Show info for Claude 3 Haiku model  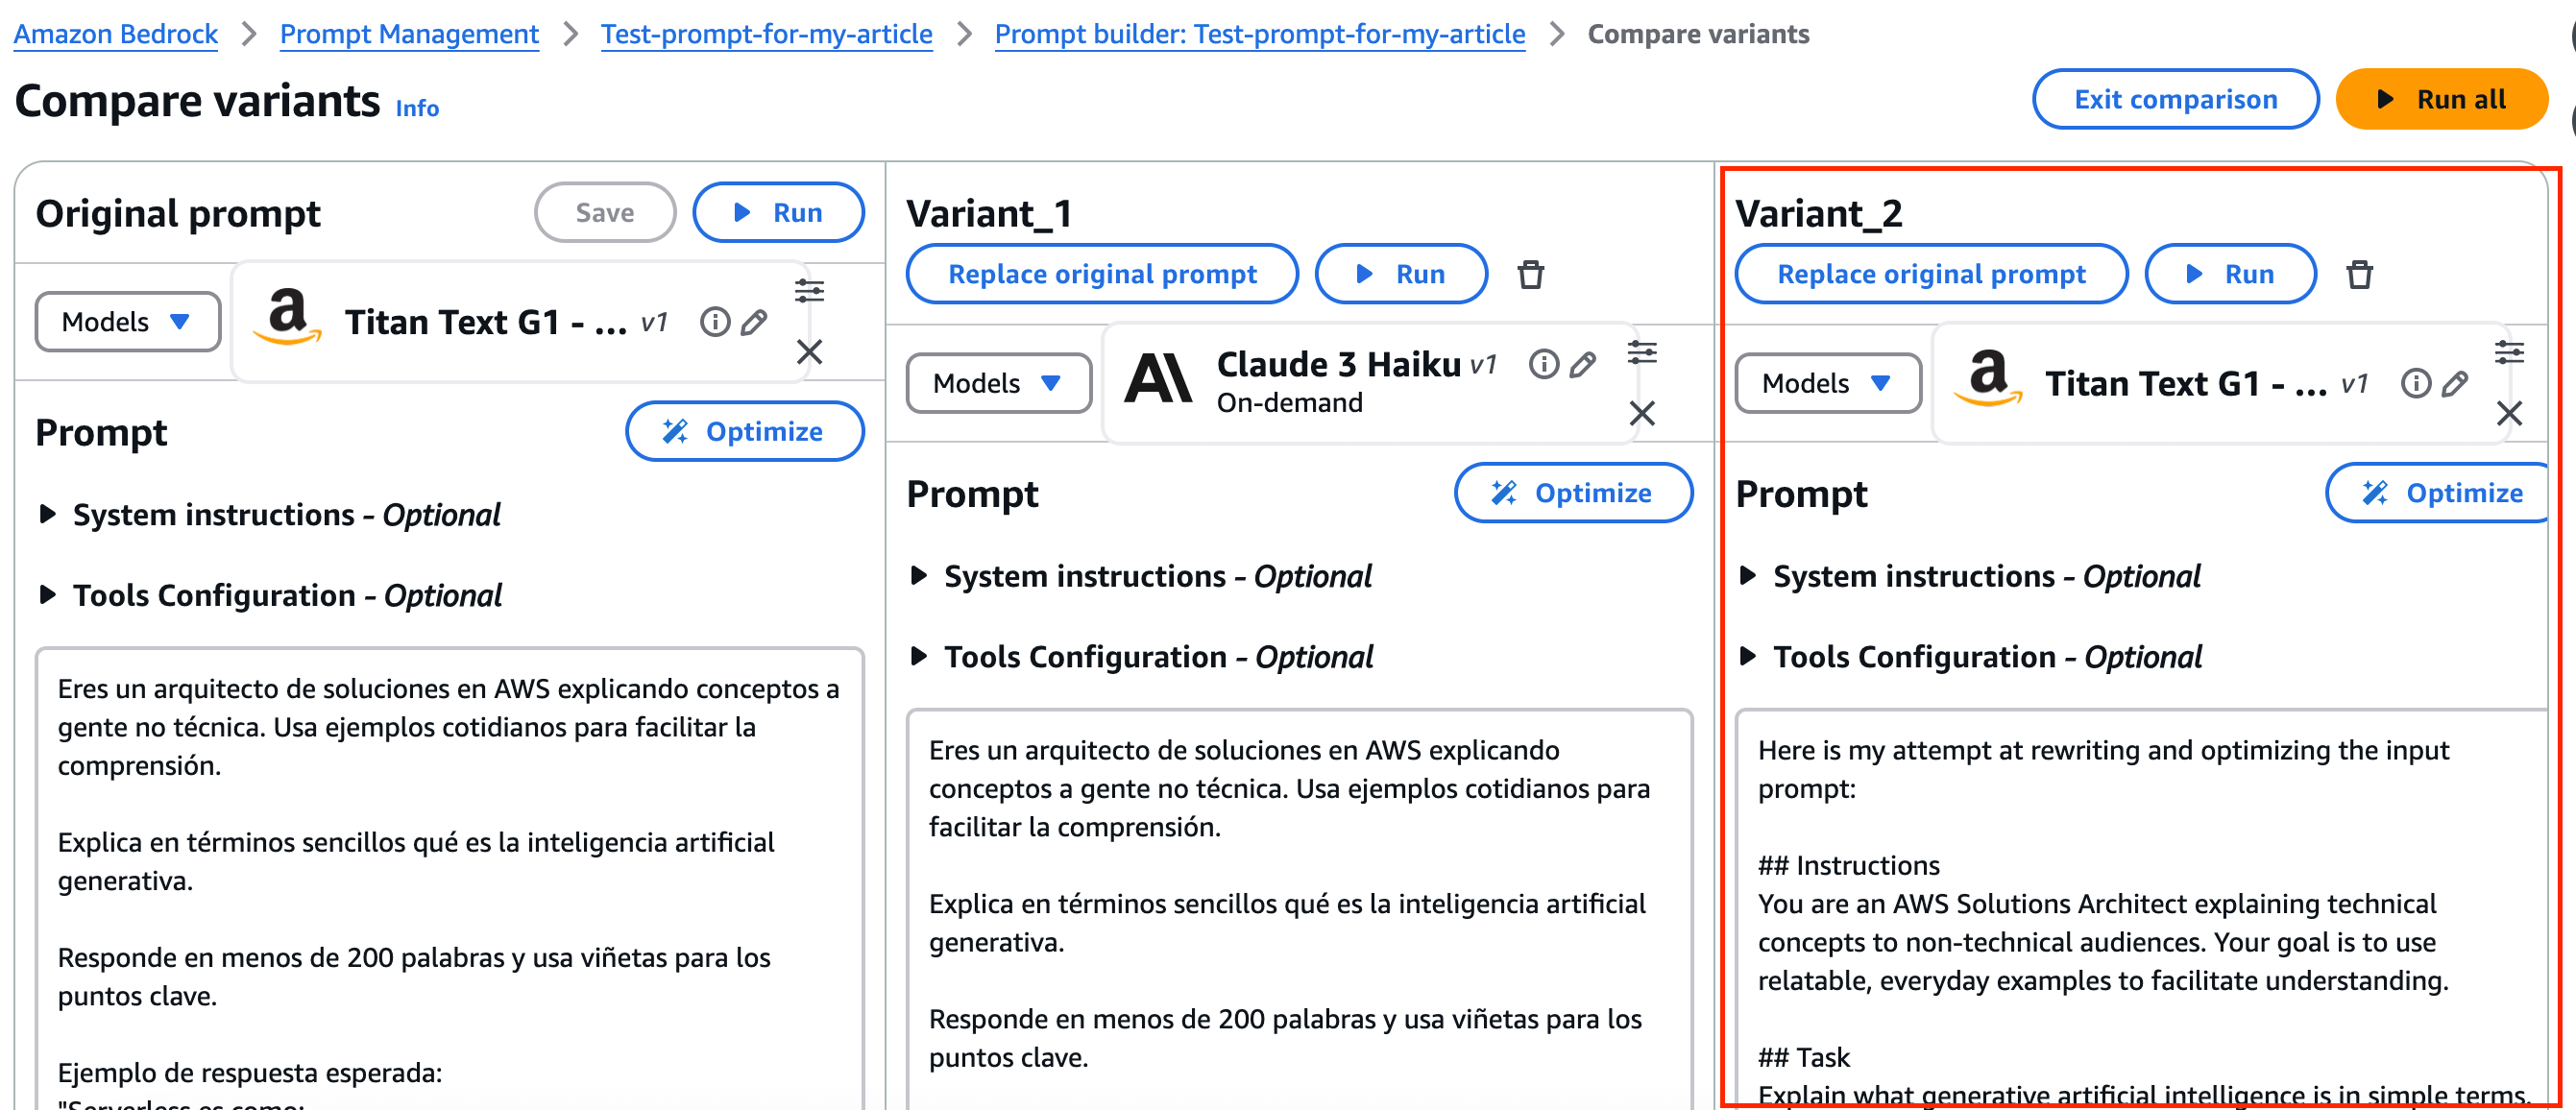[1543, 364]
